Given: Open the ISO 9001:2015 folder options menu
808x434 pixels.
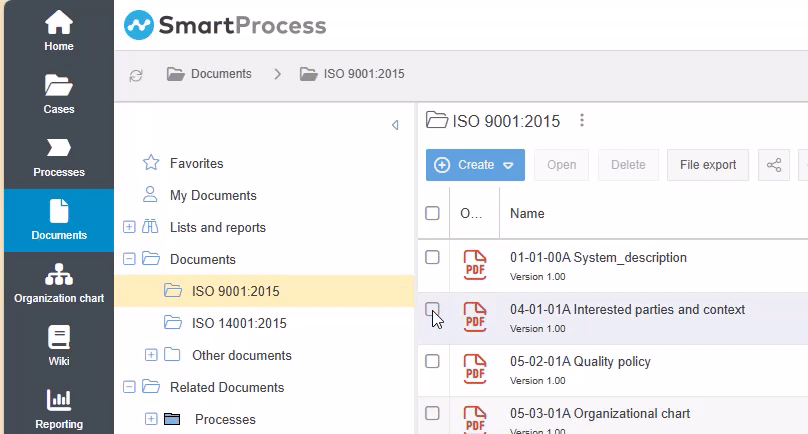Looking at the screenshot, I should tap(582, 121).
